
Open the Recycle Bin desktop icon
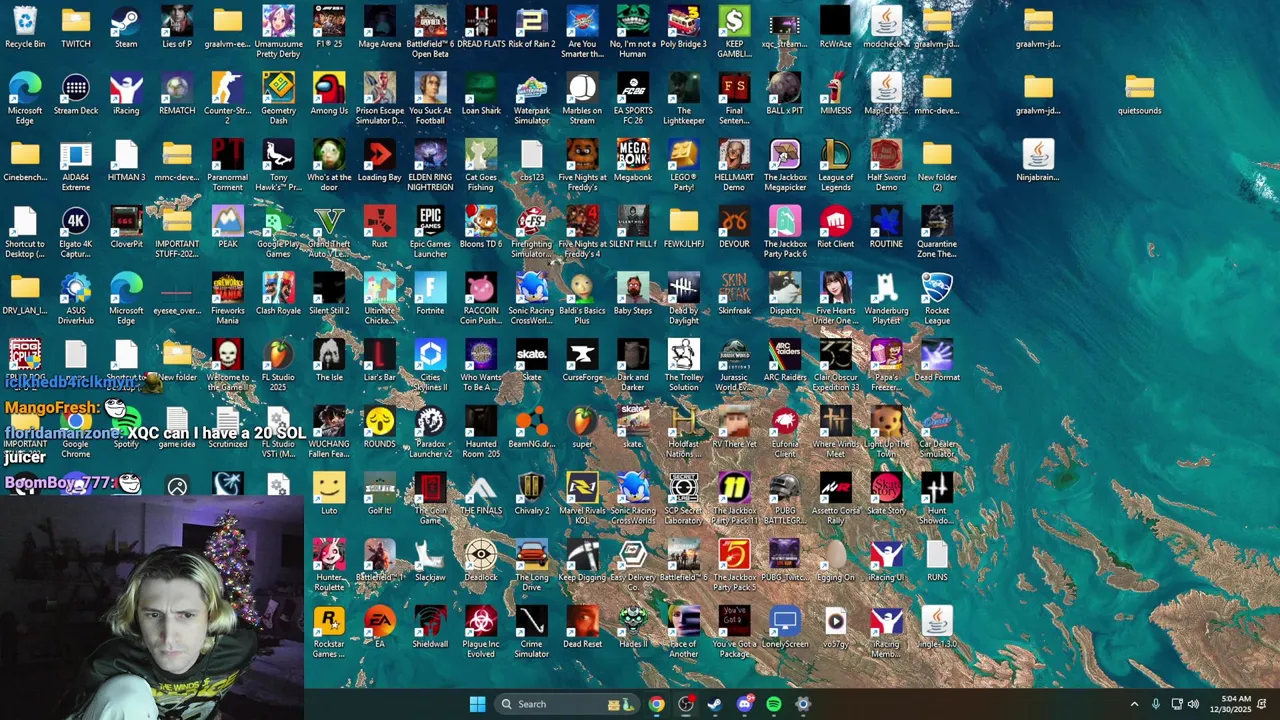point(25,27)
